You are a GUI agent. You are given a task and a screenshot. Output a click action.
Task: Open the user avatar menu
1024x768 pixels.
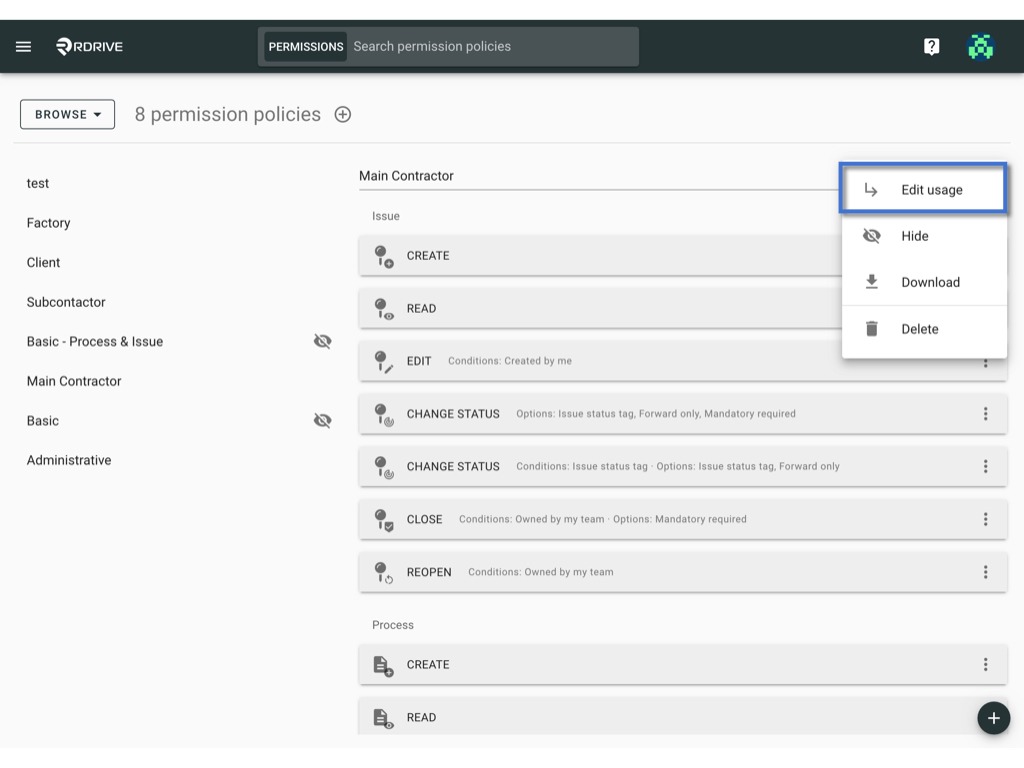pyautogui.click(x=980, y=46)
